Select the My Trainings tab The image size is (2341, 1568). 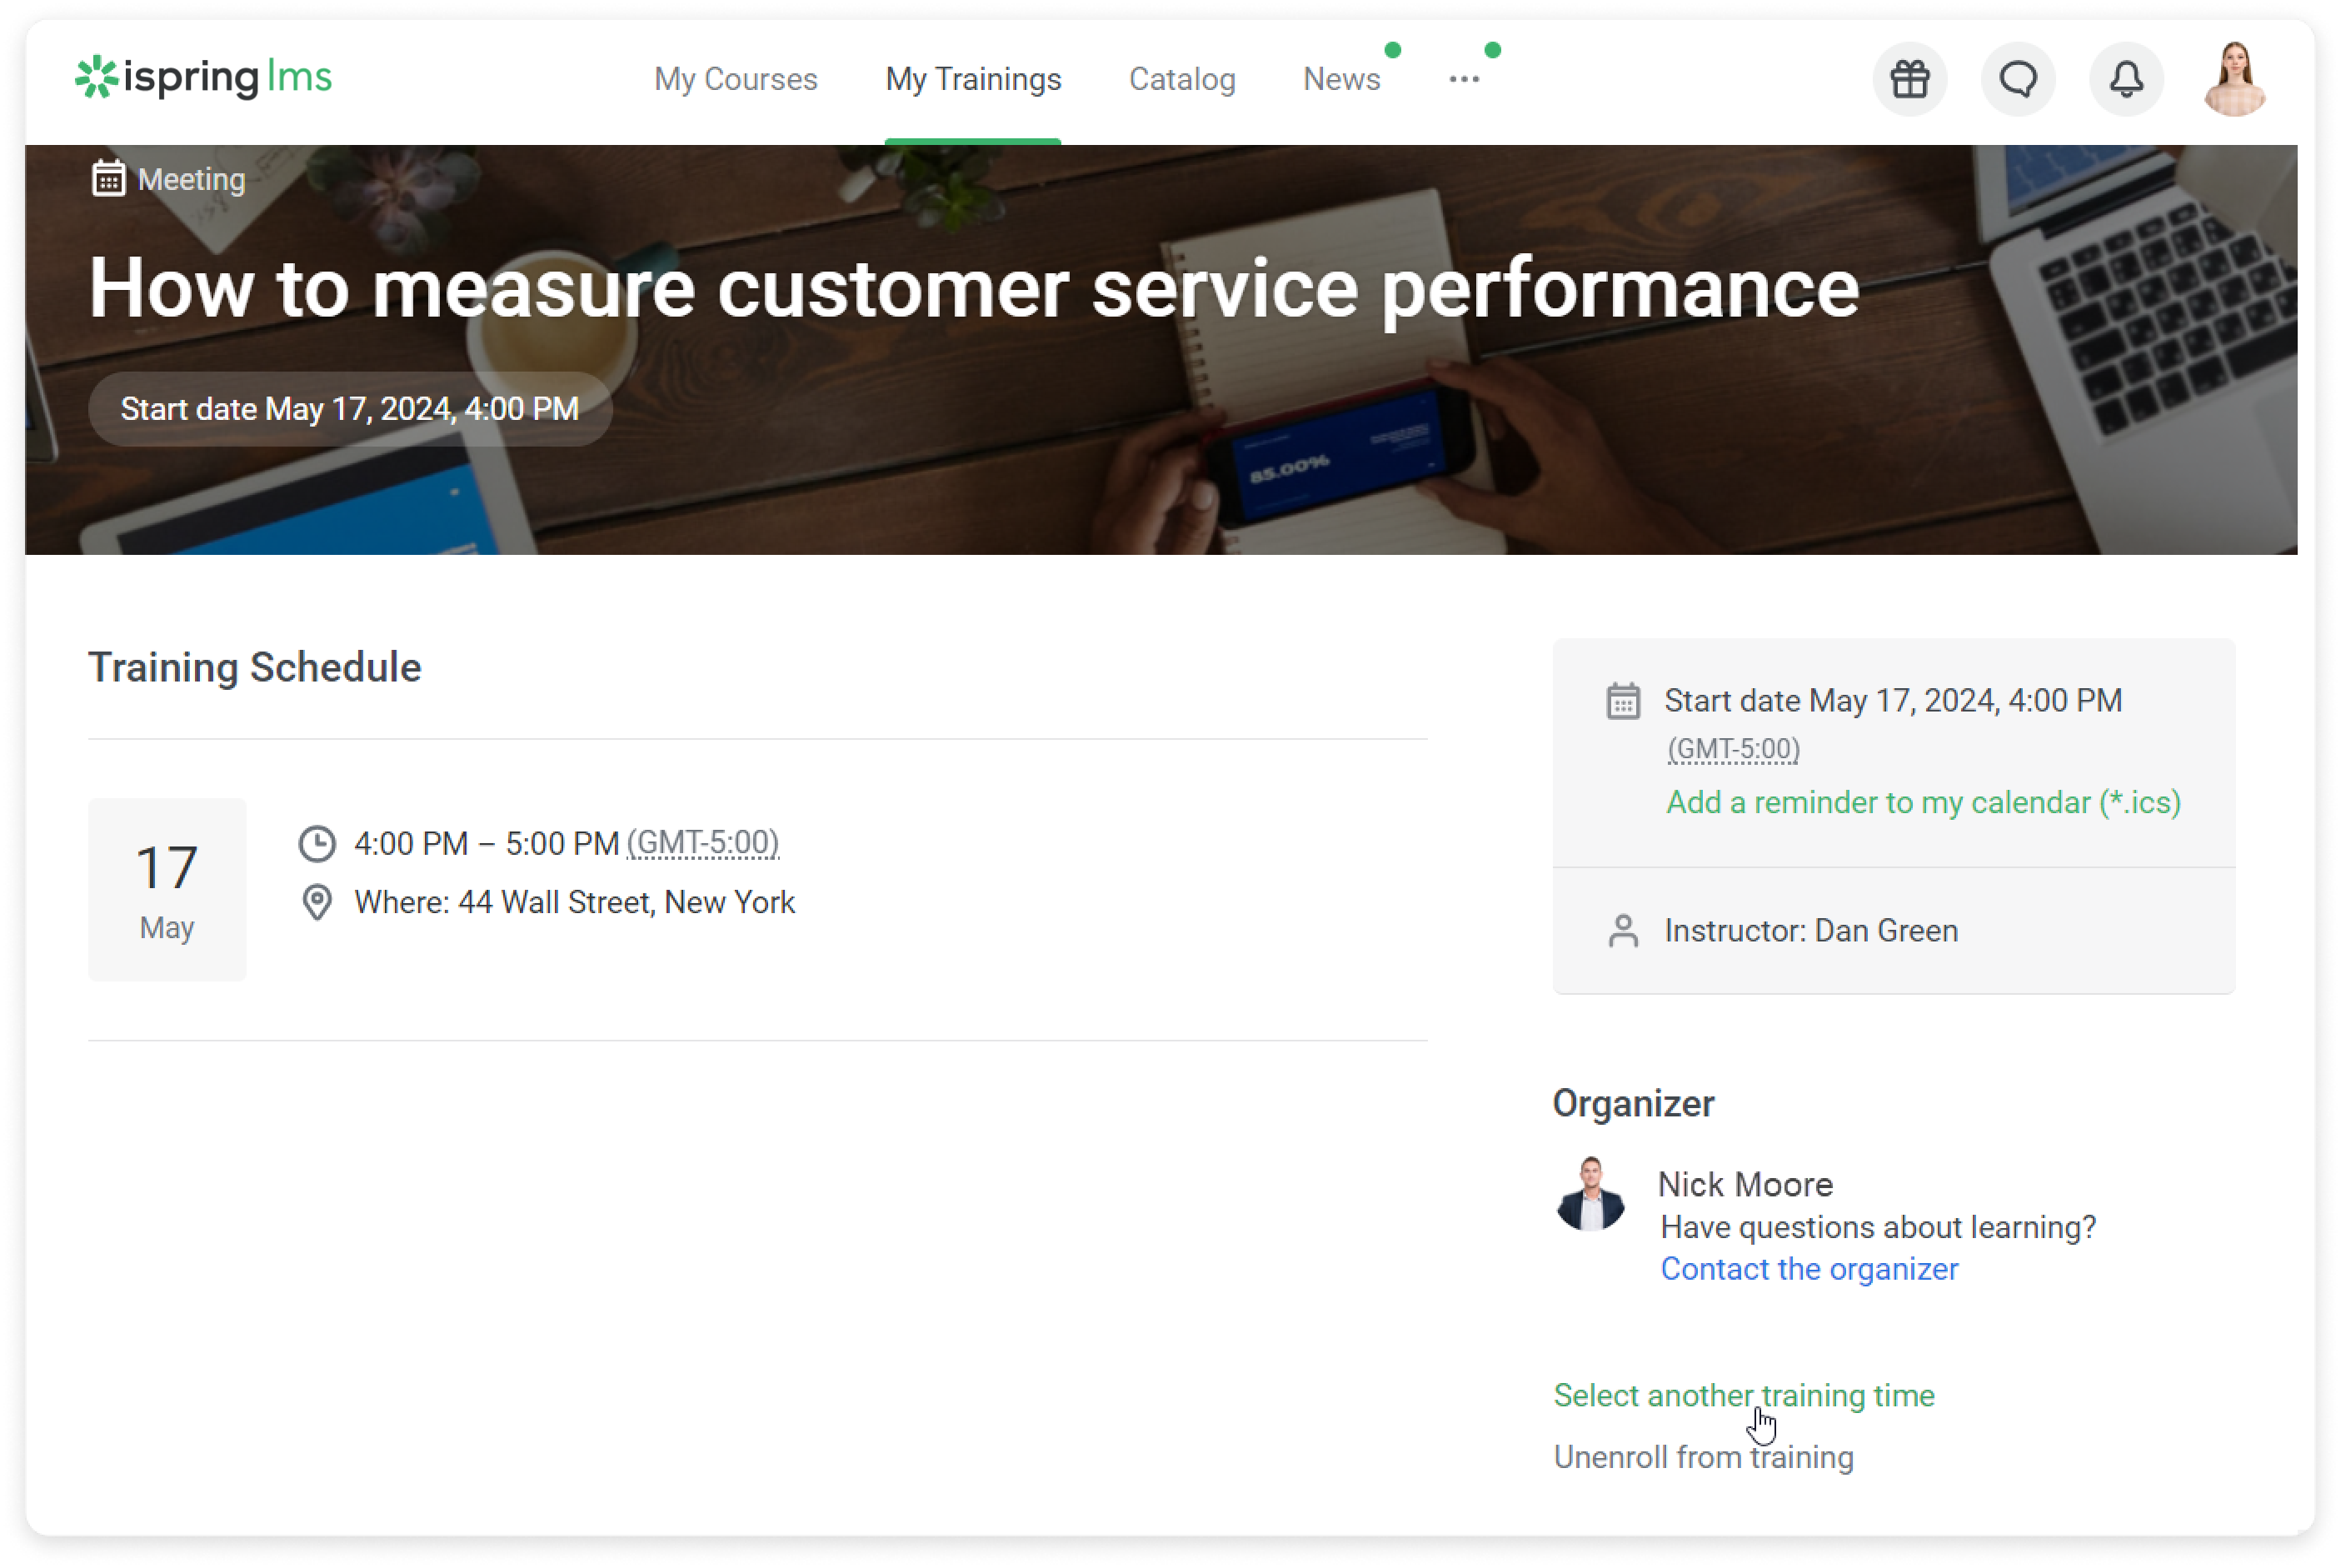click(x=972, y=79)
